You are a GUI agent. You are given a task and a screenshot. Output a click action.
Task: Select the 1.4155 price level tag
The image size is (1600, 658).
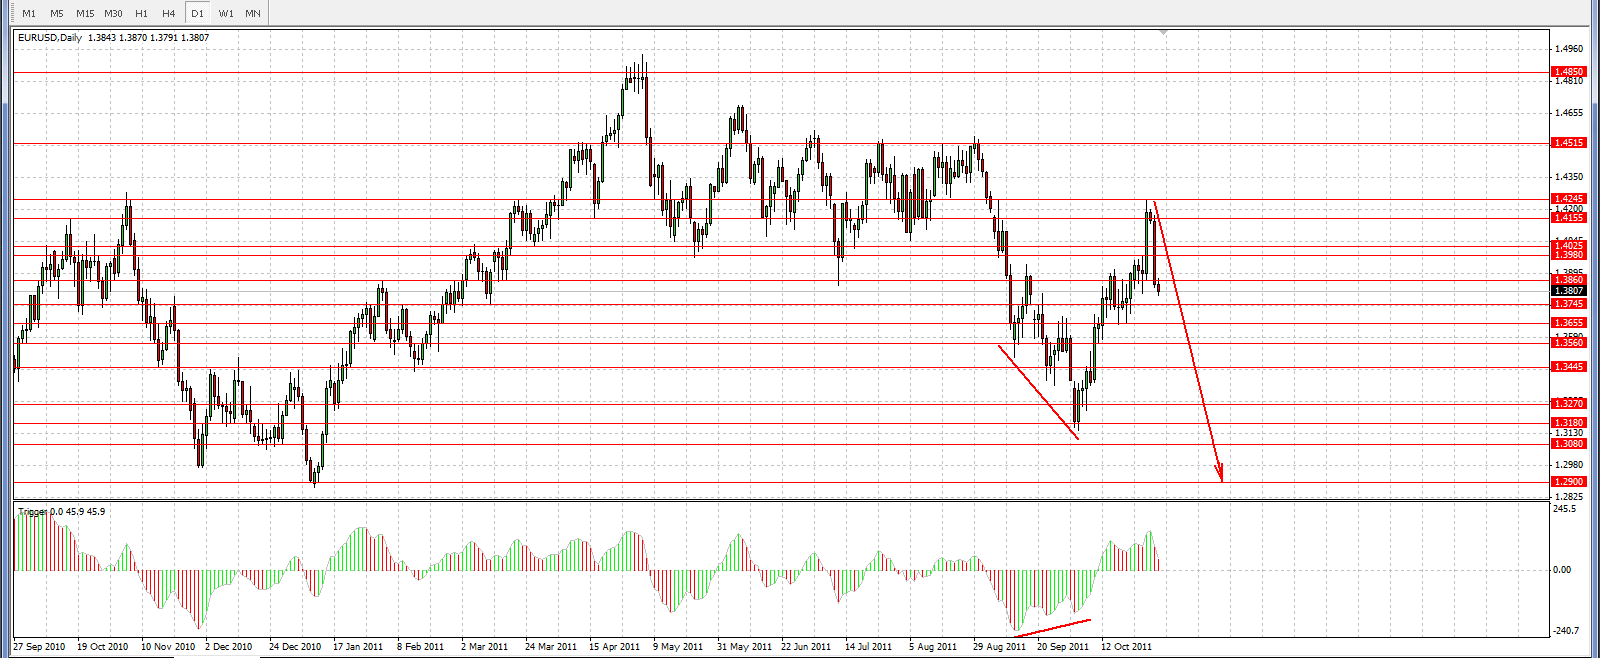tap(1569, 217)
